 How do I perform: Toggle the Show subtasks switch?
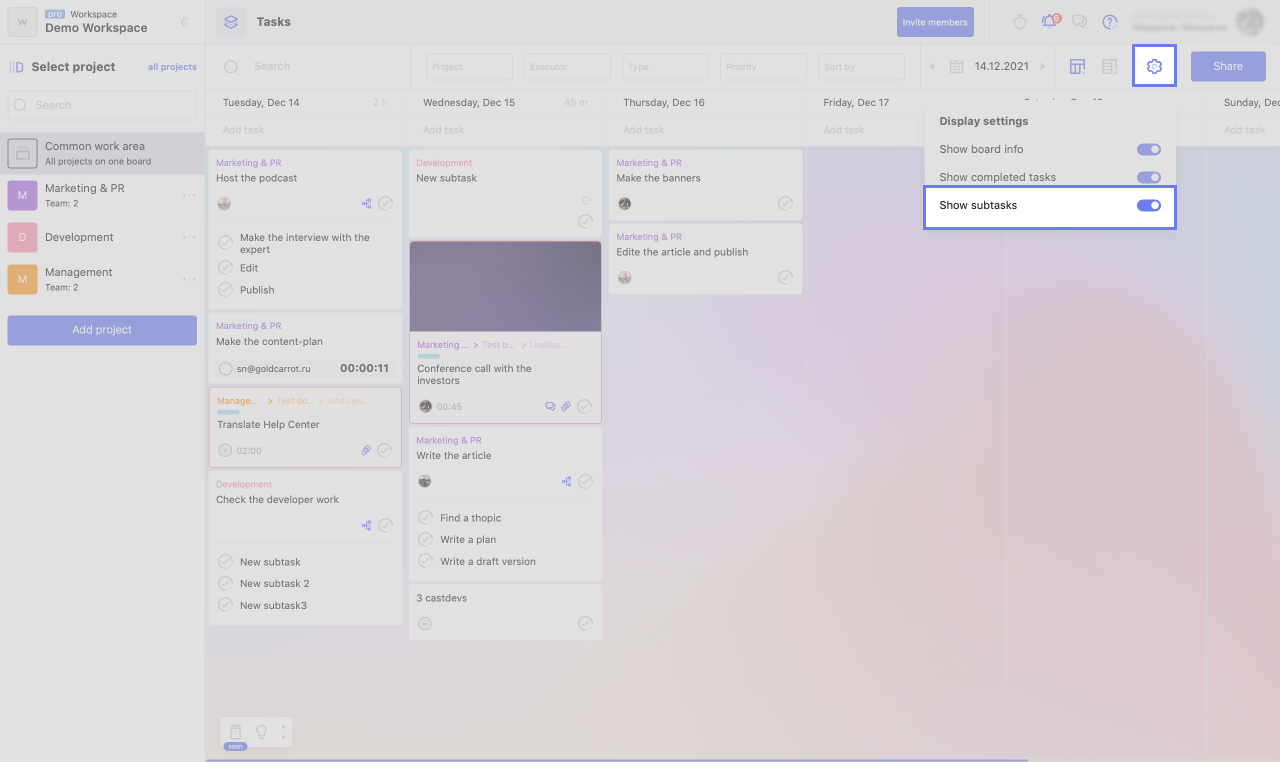point(1148,206)
